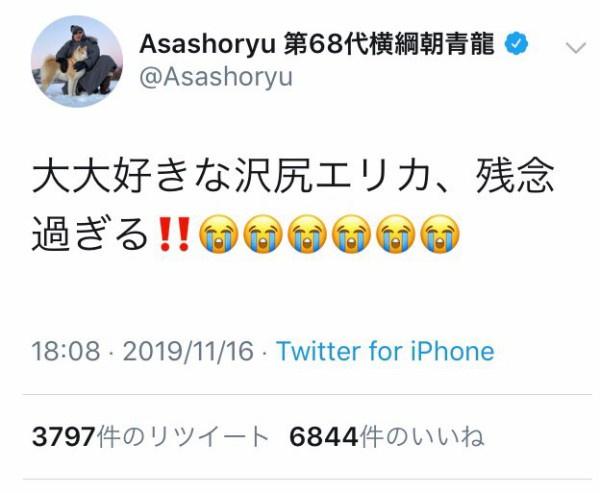Click the fourth crying face emoji
Image resolution: width=600 pixels, height=493 pixels.
point(351,234)
